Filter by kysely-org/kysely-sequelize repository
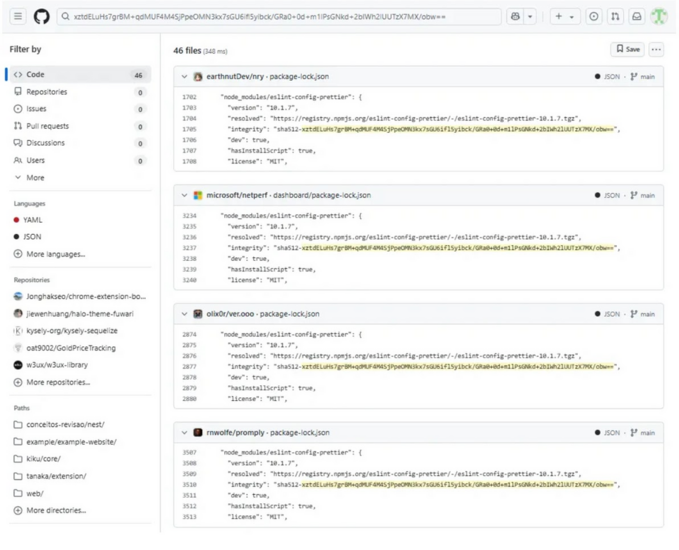This screenshot has height=550, width=679. [x=80, y=331]
